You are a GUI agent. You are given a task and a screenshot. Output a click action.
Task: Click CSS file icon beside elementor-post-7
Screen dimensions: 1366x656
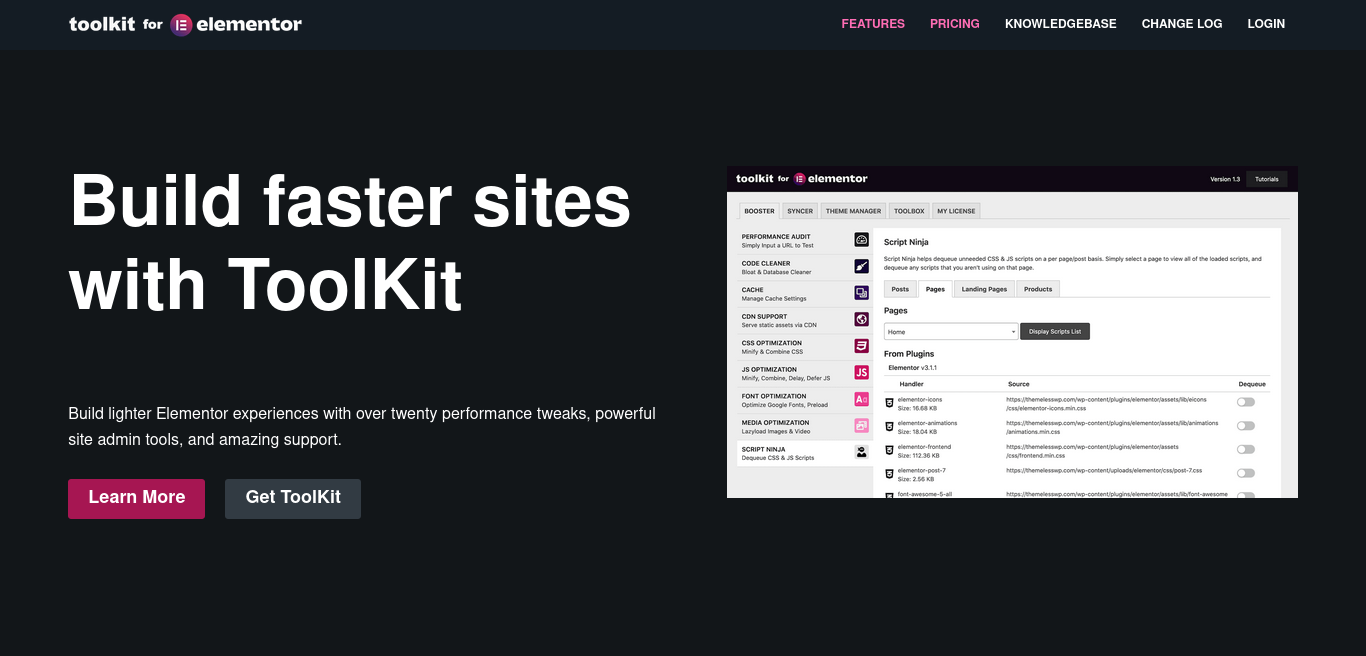889,473
